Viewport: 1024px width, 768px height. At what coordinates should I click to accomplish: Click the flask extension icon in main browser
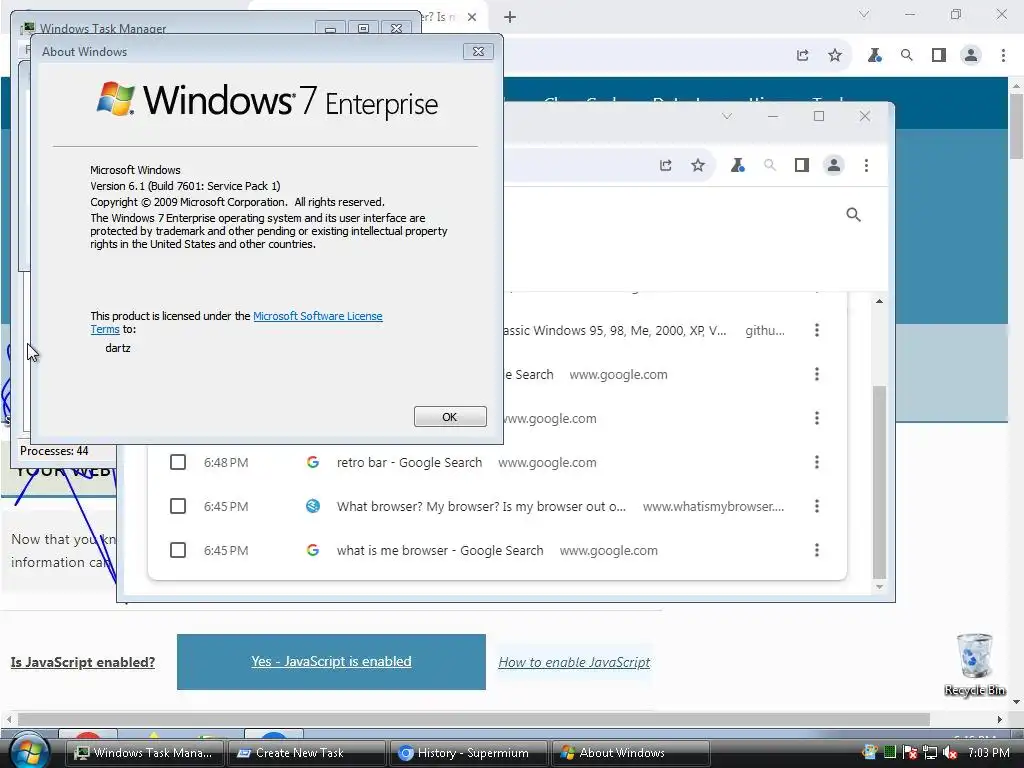click(x=874, y=56)
